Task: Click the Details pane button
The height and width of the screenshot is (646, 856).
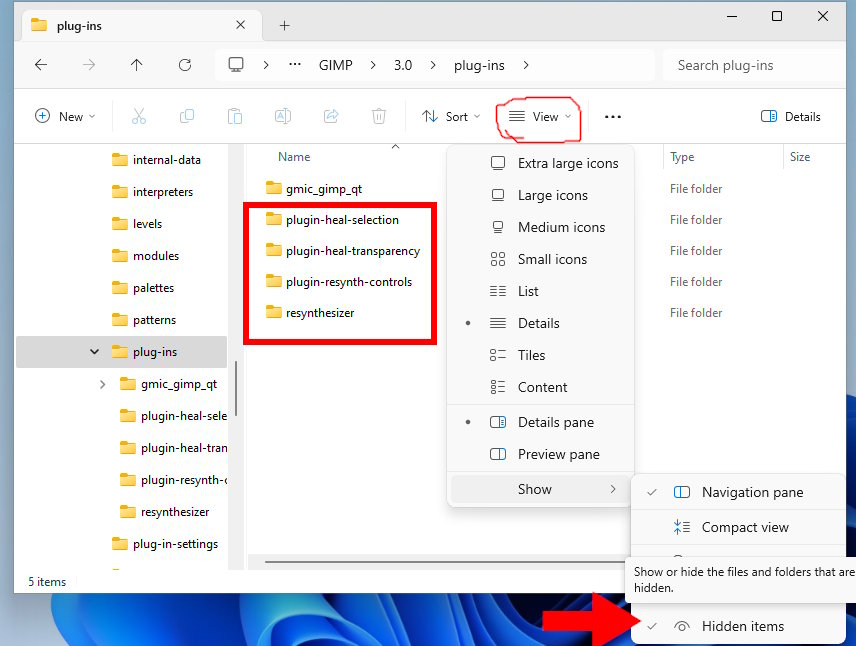Action: 790,116
